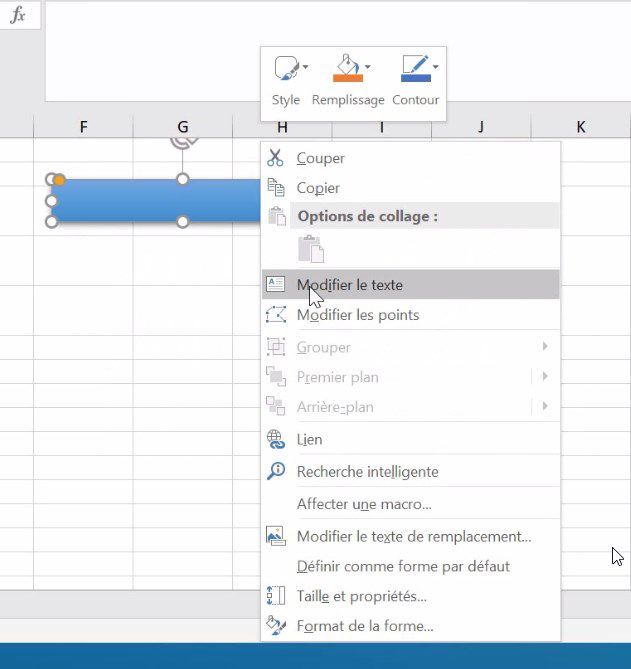
Task: Click the Taille et propriétés icon
Action: [x=276, y=596]
